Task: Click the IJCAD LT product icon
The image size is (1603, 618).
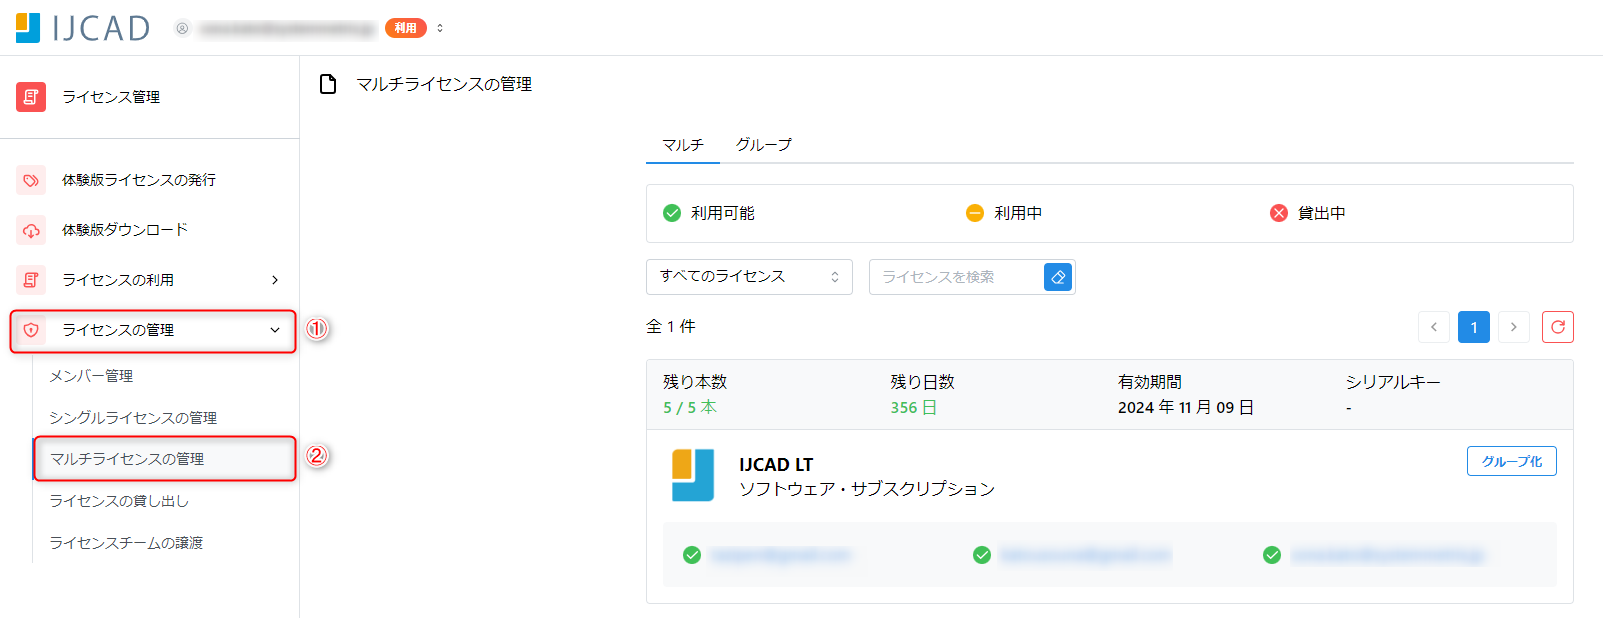Action: [x=693, y=475]
